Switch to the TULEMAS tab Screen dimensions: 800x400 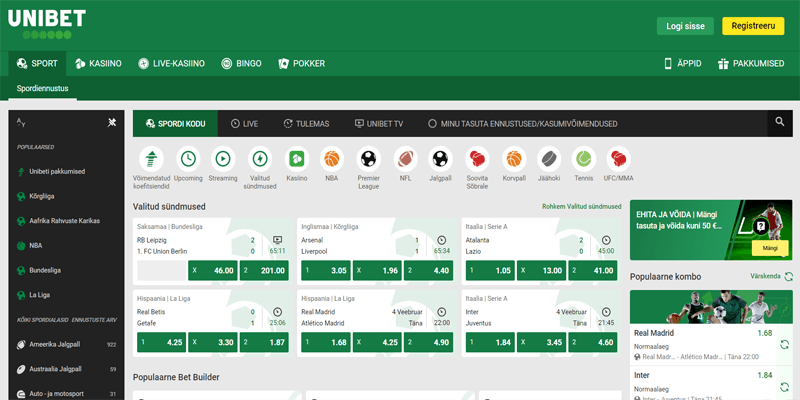click(306, 123)
